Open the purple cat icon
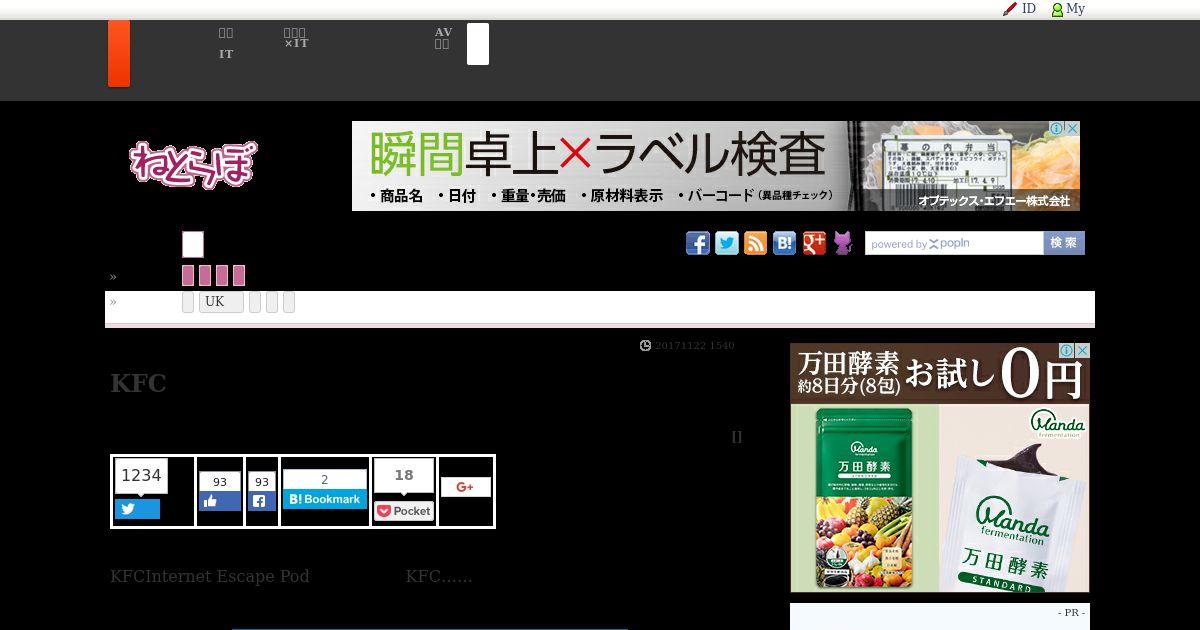Viewport: 1200px width, 630px height. (x=843, y=243)
